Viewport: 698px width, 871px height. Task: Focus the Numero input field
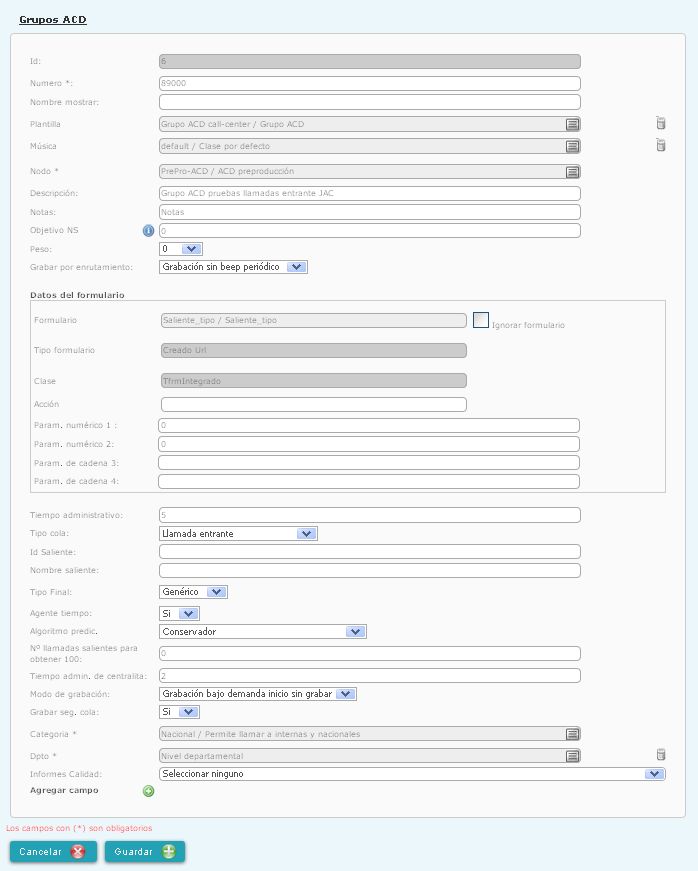pos(370,83)
